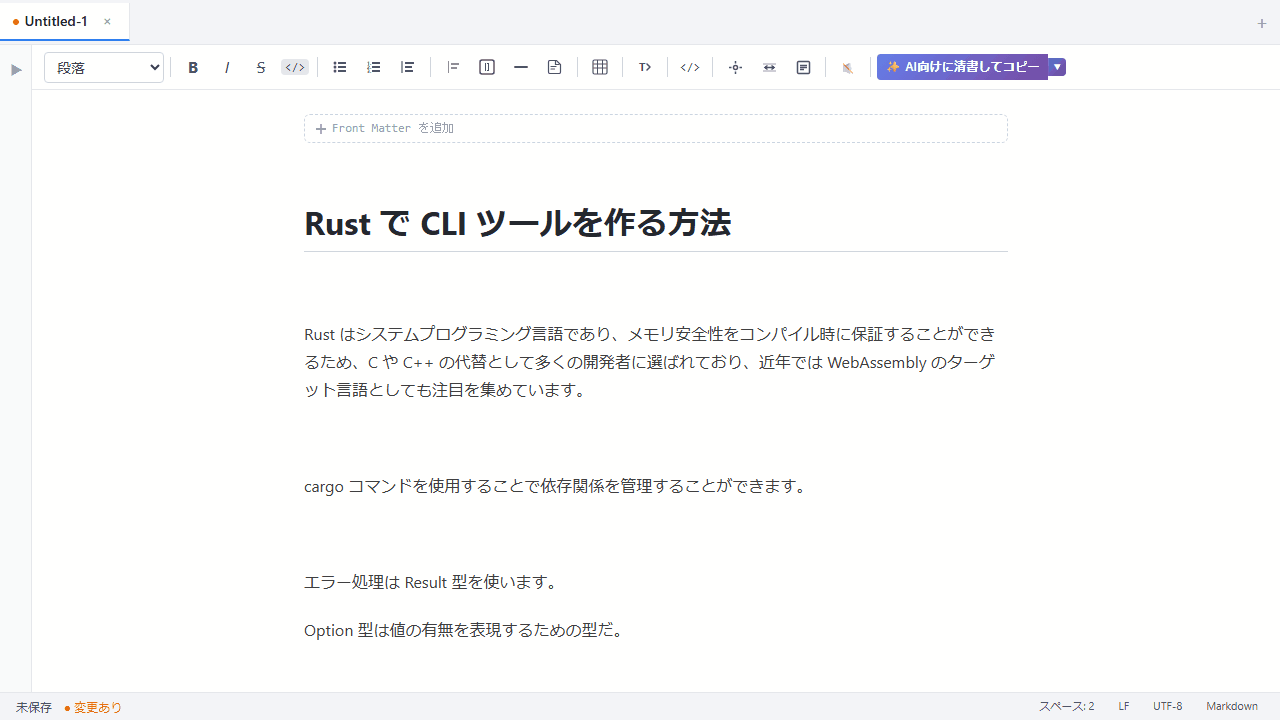Toggle strikethrough formatting
This screenshot has height=720, width=1280.
(x=261, y=67)
